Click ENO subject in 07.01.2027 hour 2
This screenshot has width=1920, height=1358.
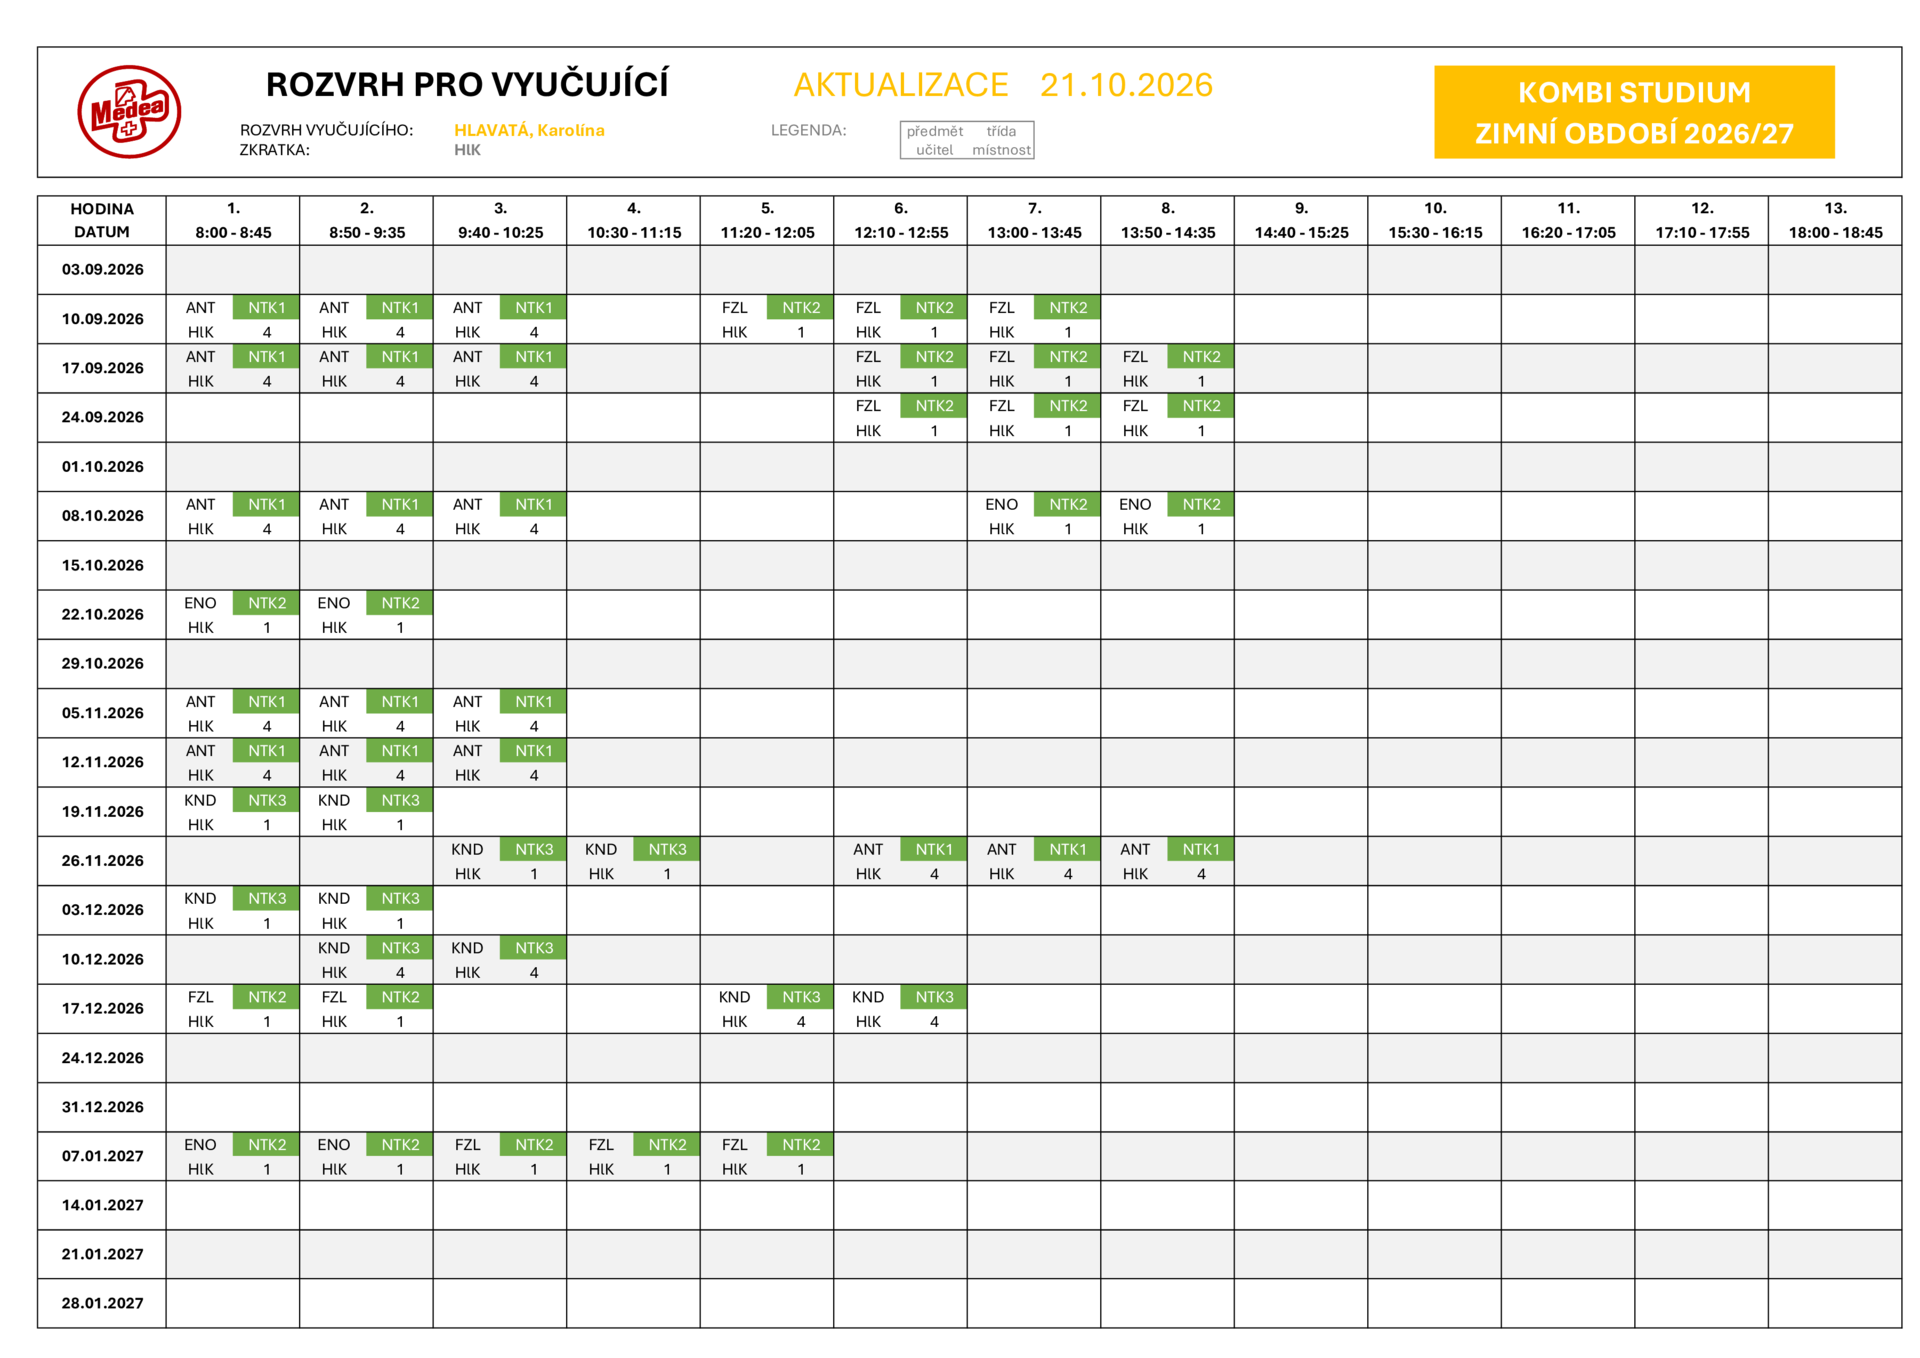(334, 1145)
